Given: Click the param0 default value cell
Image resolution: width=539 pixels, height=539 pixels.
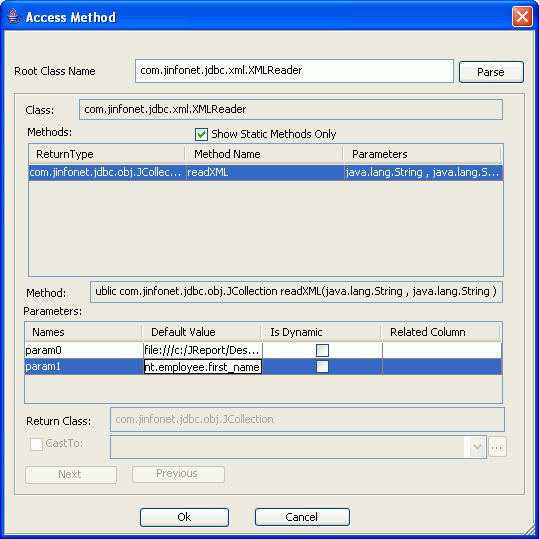Looking at the screenshot, I should (202, 350).
